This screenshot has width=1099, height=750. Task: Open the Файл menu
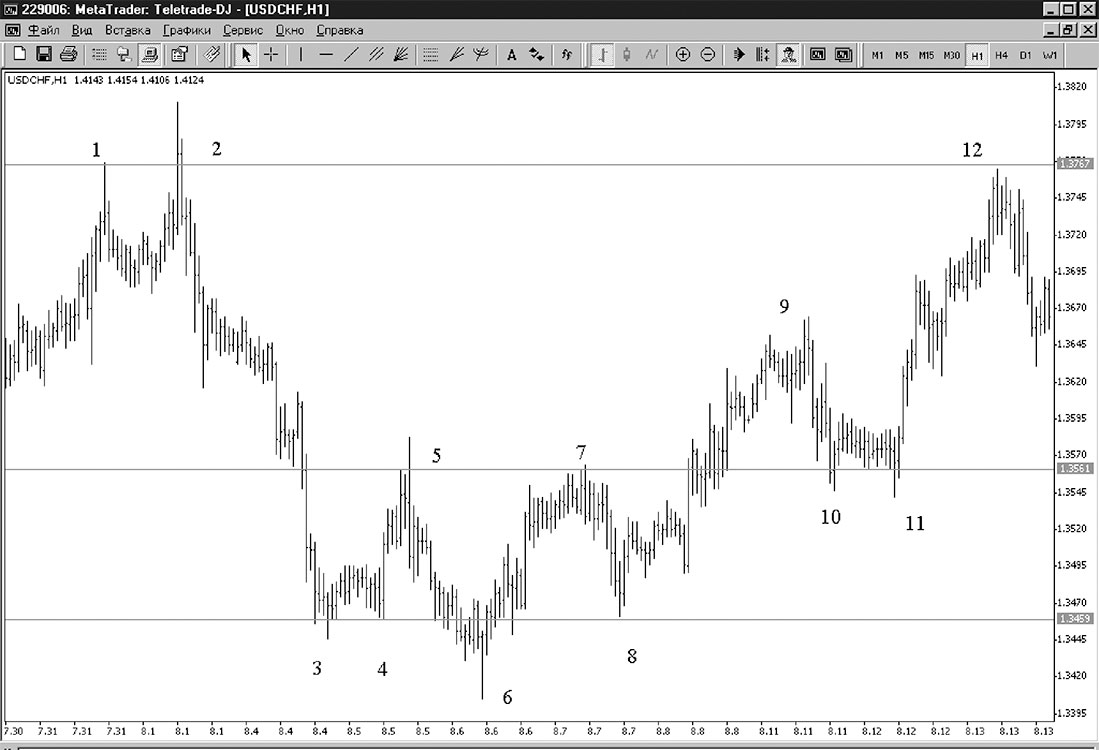pyautogui.click(x=43, y=30)
